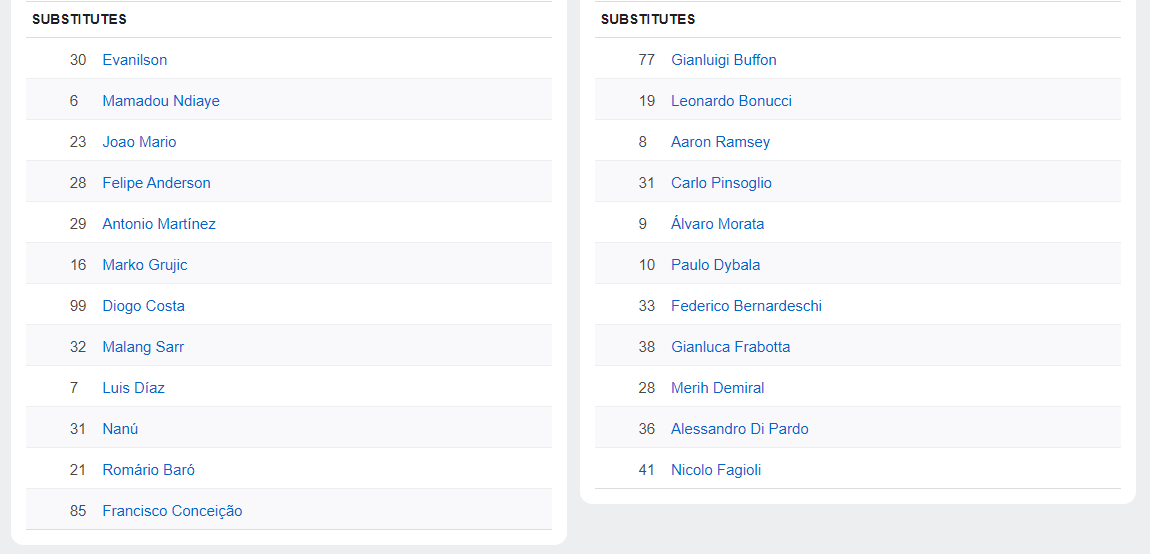Open Evanilson's player page

(134, 60)
